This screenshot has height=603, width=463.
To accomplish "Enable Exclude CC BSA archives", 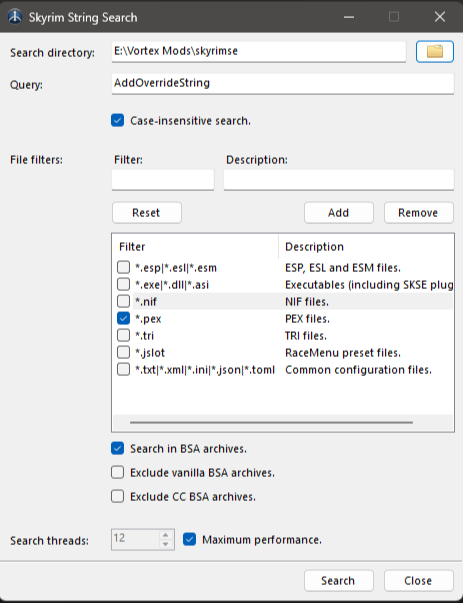I will pyautogui.click(x=118, y=496).
